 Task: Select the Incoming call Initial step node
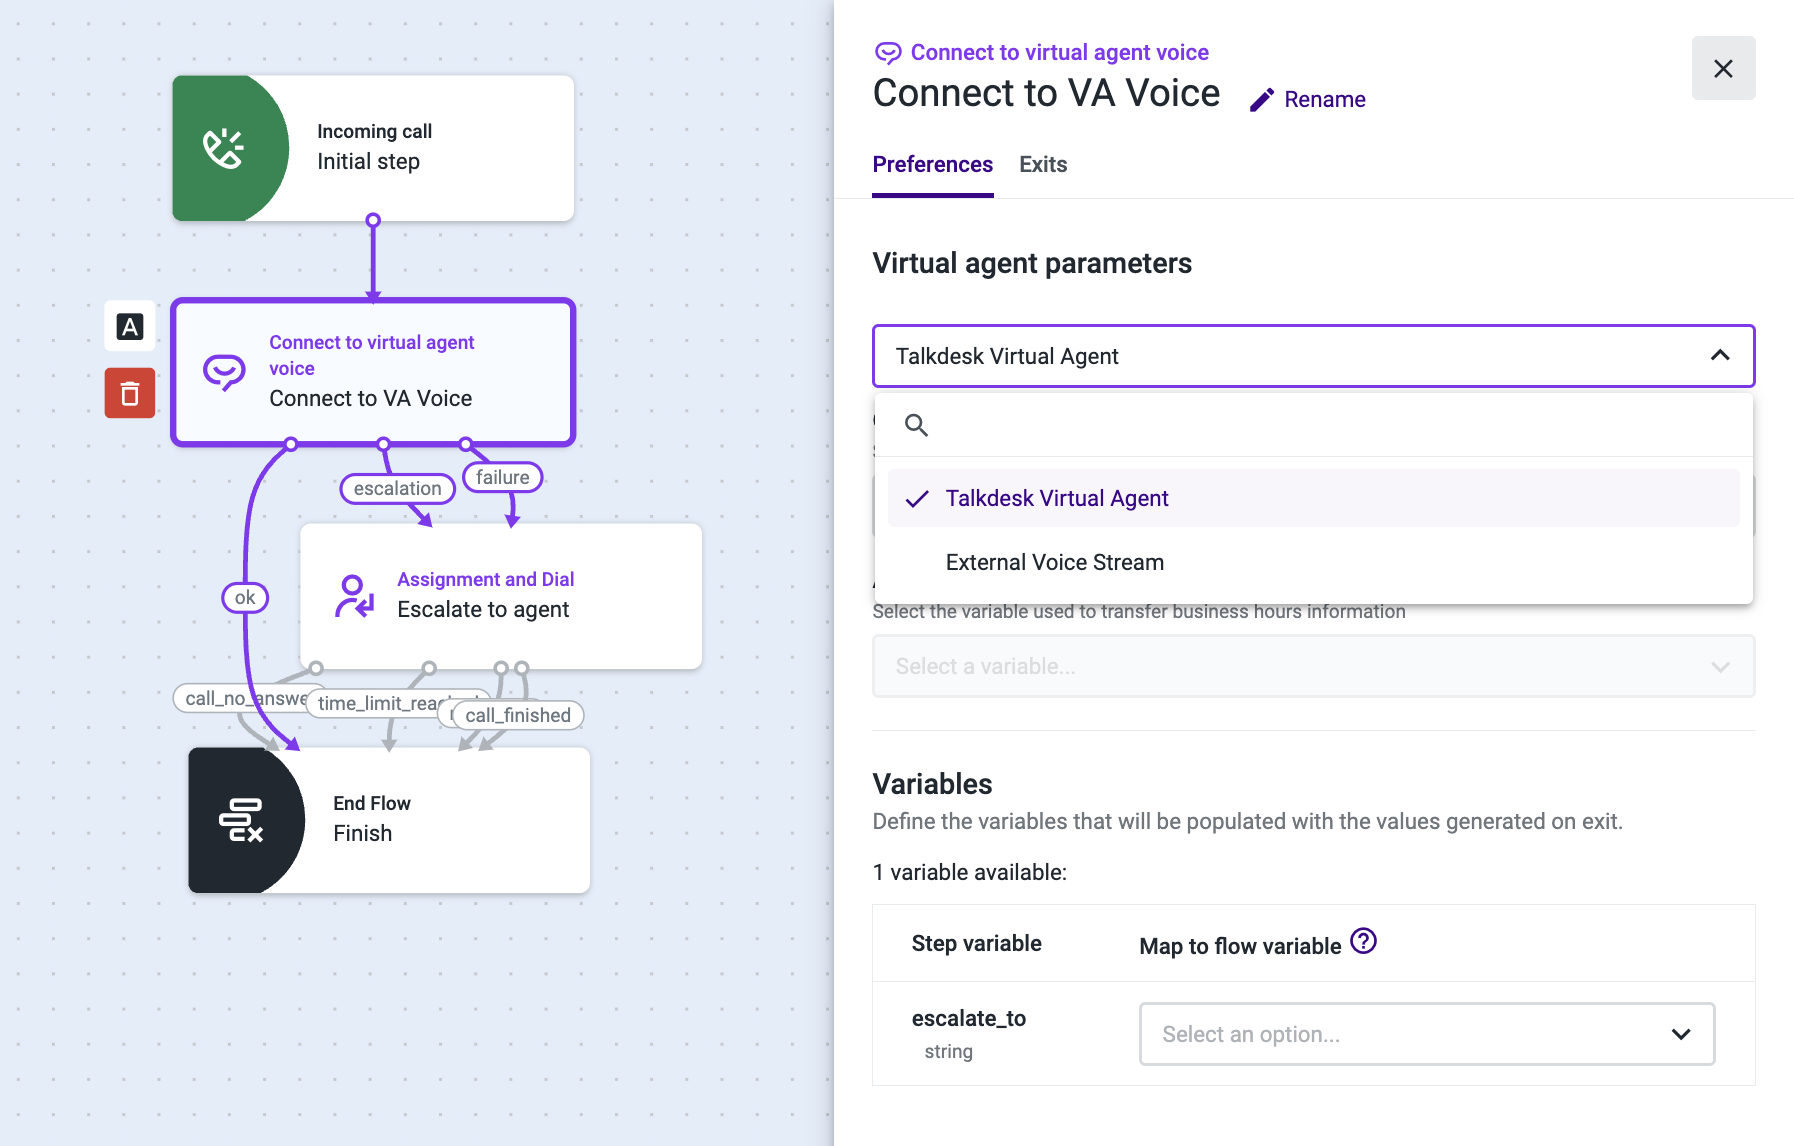(x=373, y=148)
